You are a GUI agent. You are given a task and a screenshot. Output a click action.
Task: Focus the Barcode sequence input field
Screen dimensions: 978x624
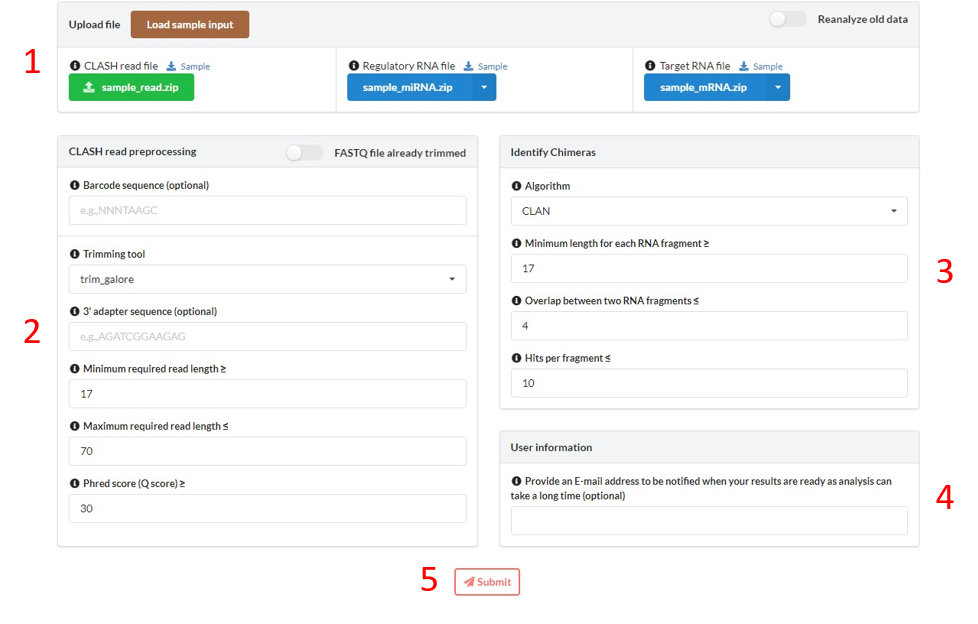268,210
